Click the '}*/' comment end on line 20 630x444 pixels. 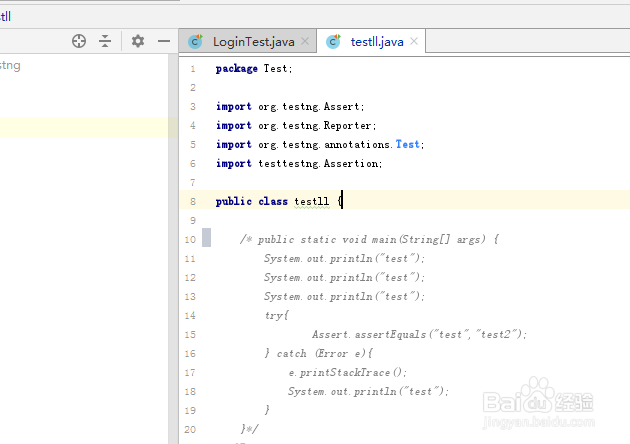coord(250,429)
